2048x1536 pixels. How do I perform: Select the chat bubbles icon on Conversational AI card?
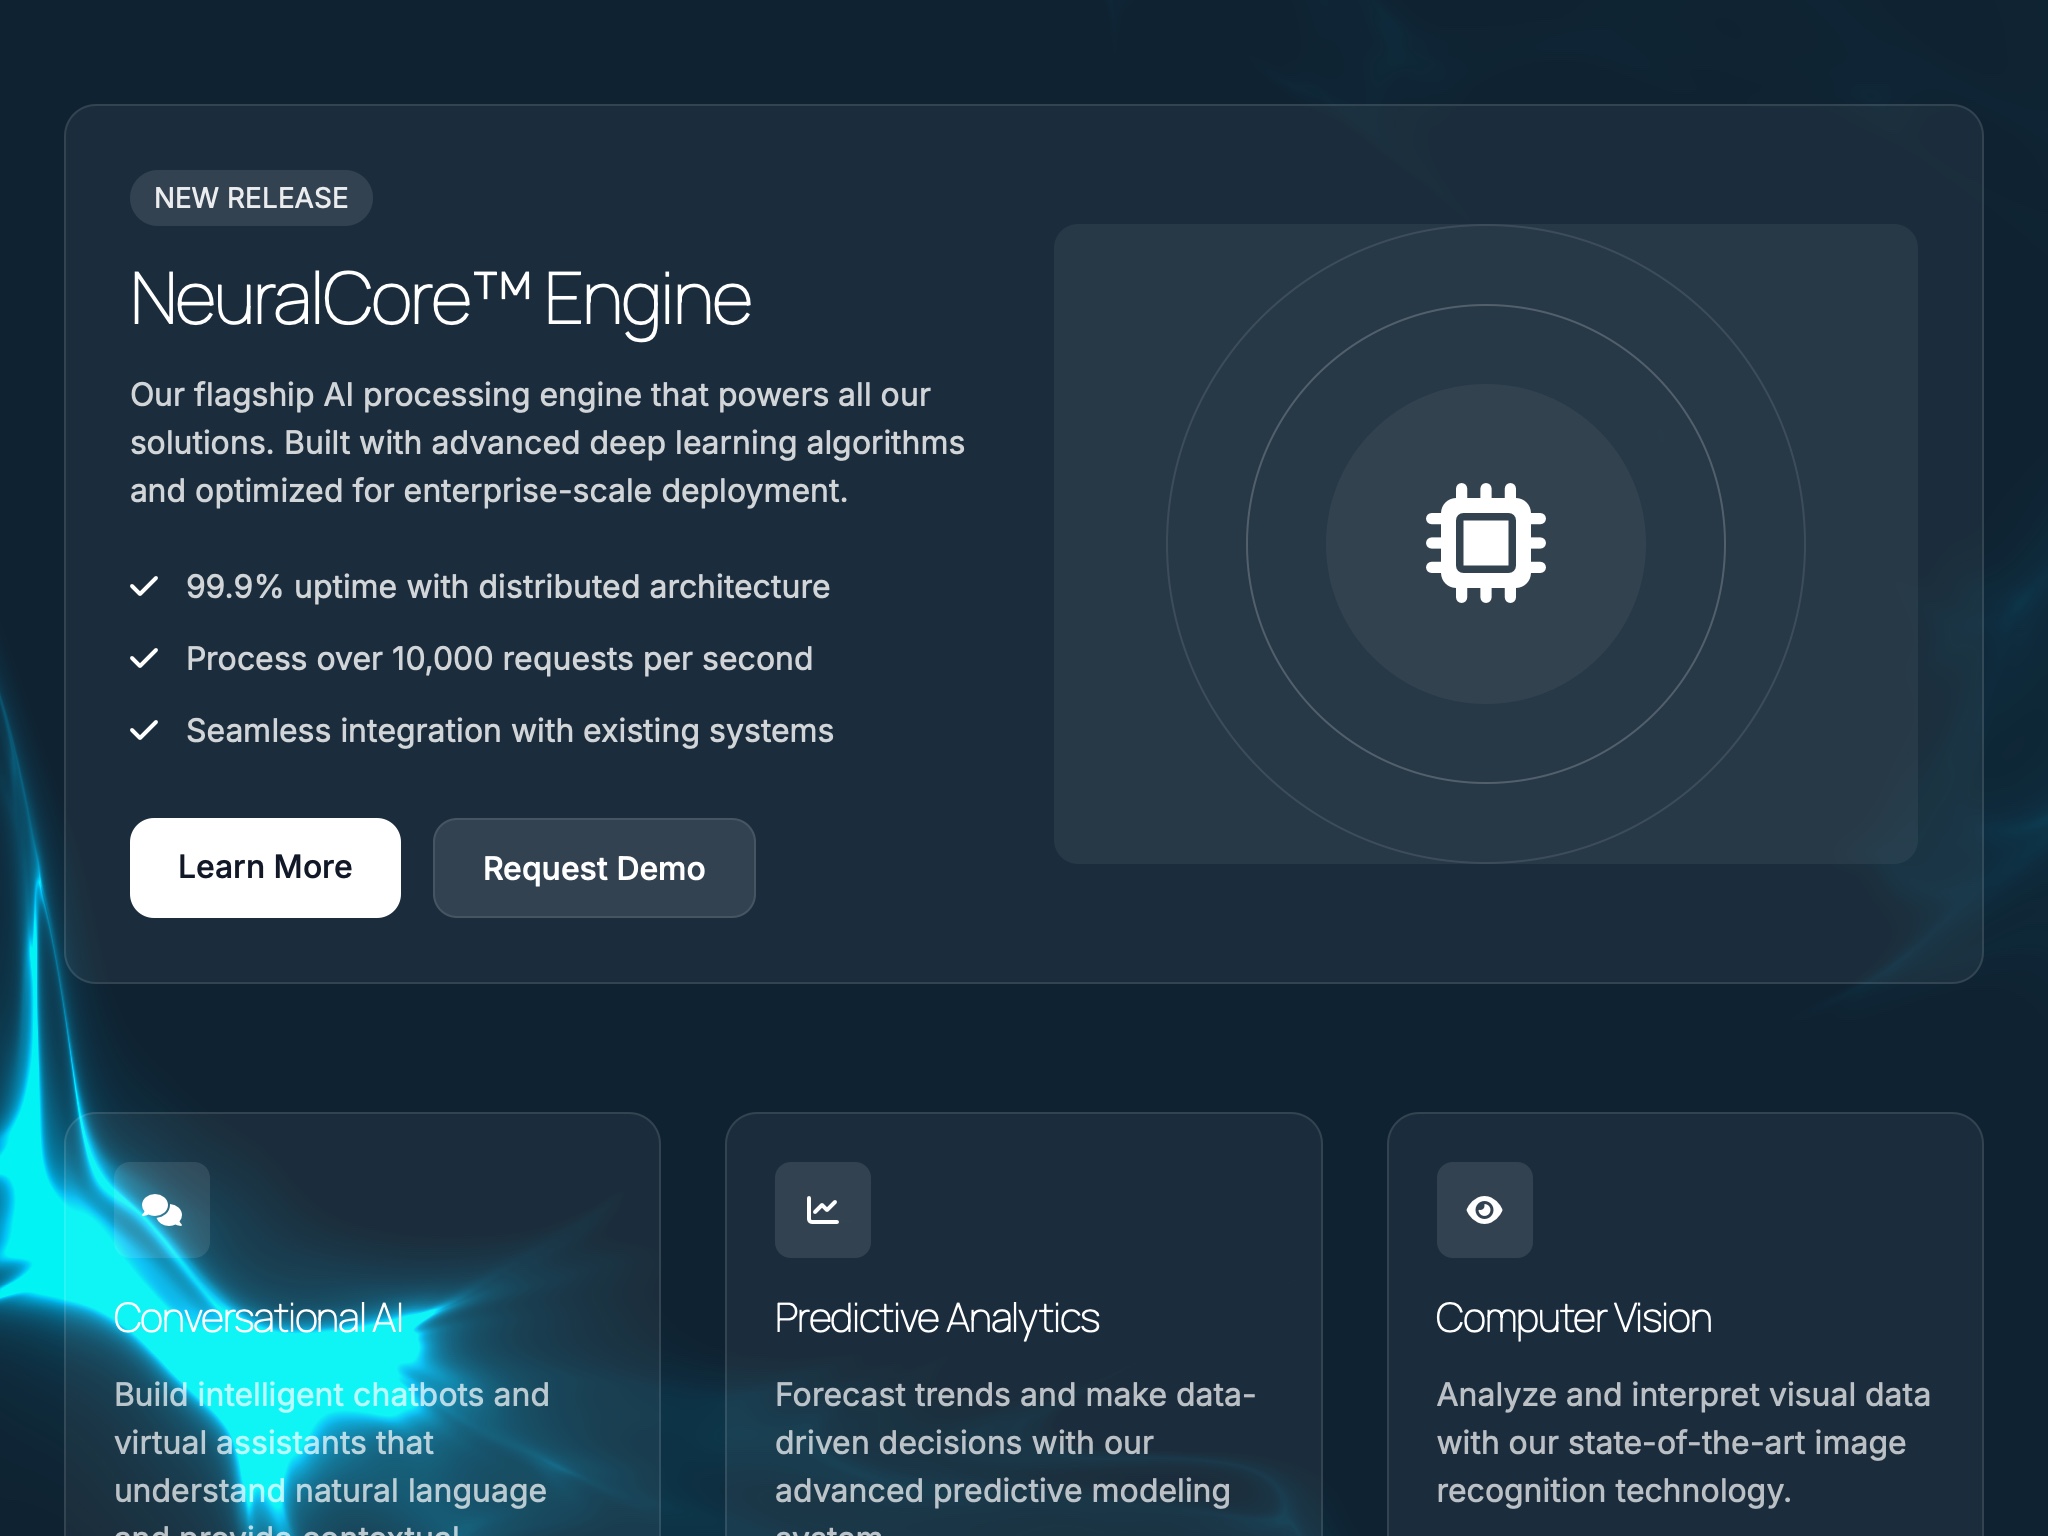click(163, 1210)
